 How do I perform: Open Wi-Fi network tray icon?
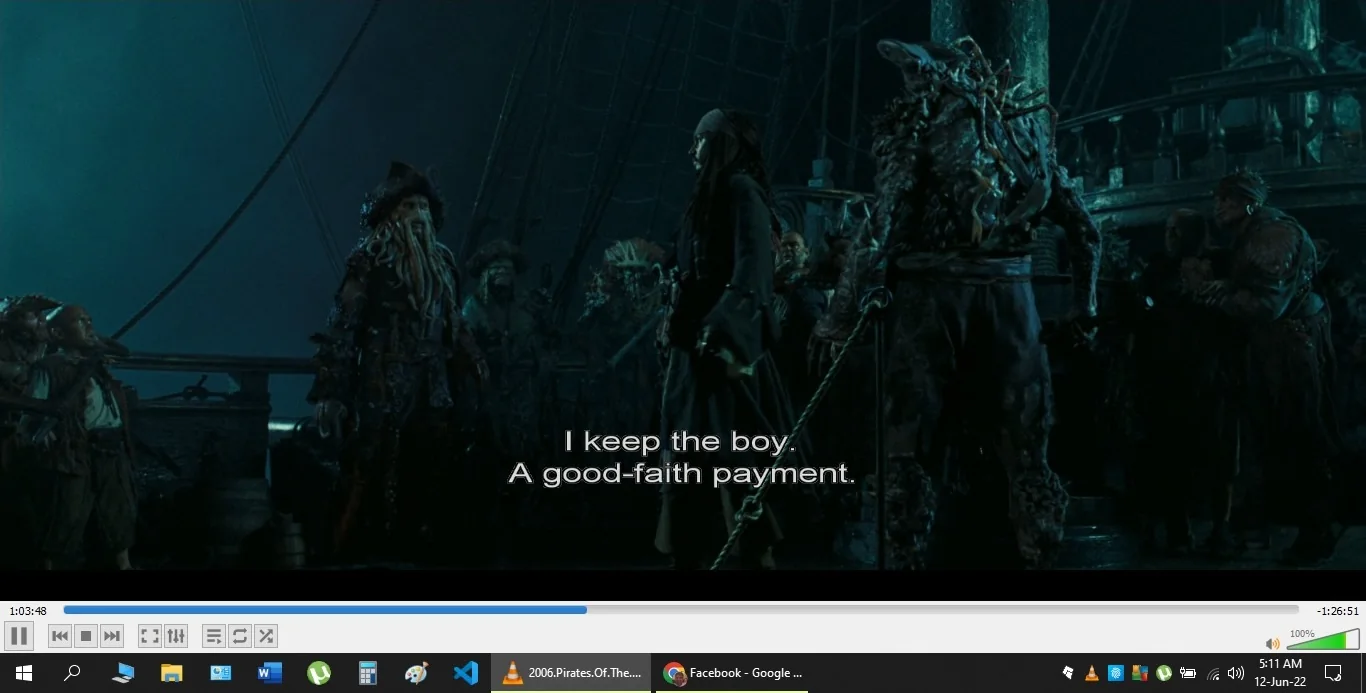1213,673
